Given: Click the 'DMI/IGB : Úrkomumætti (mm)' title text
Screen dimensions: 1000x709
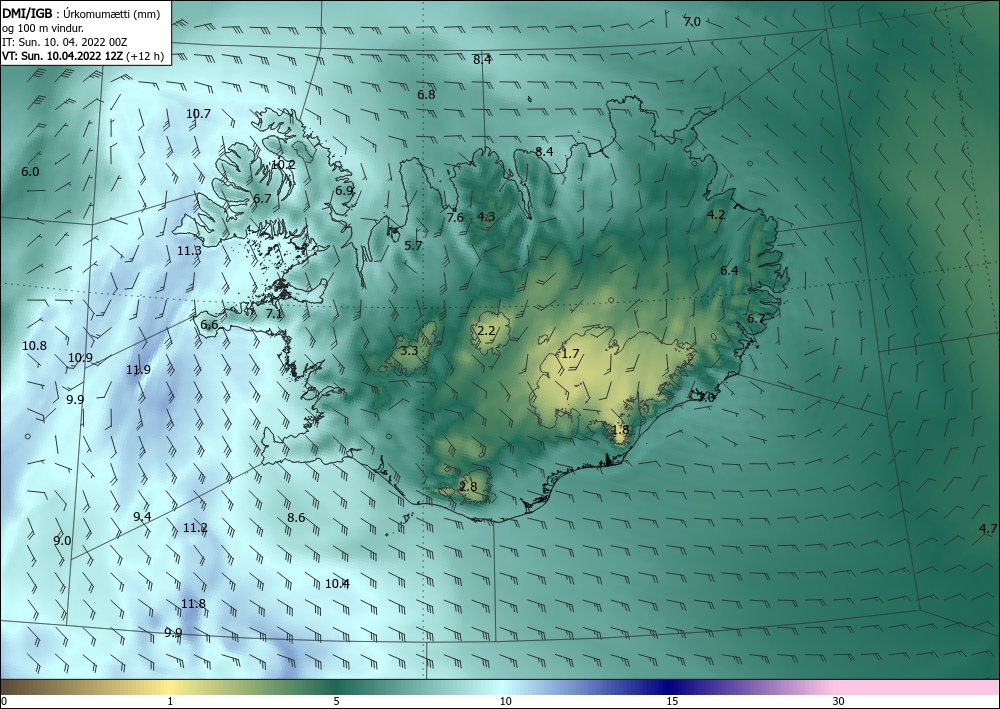Looking at the screenshot, I should (79, 13).
